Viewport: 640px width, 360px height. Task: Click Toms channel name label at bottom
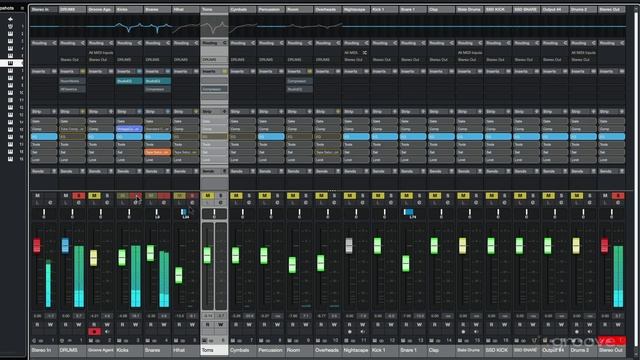214,350
